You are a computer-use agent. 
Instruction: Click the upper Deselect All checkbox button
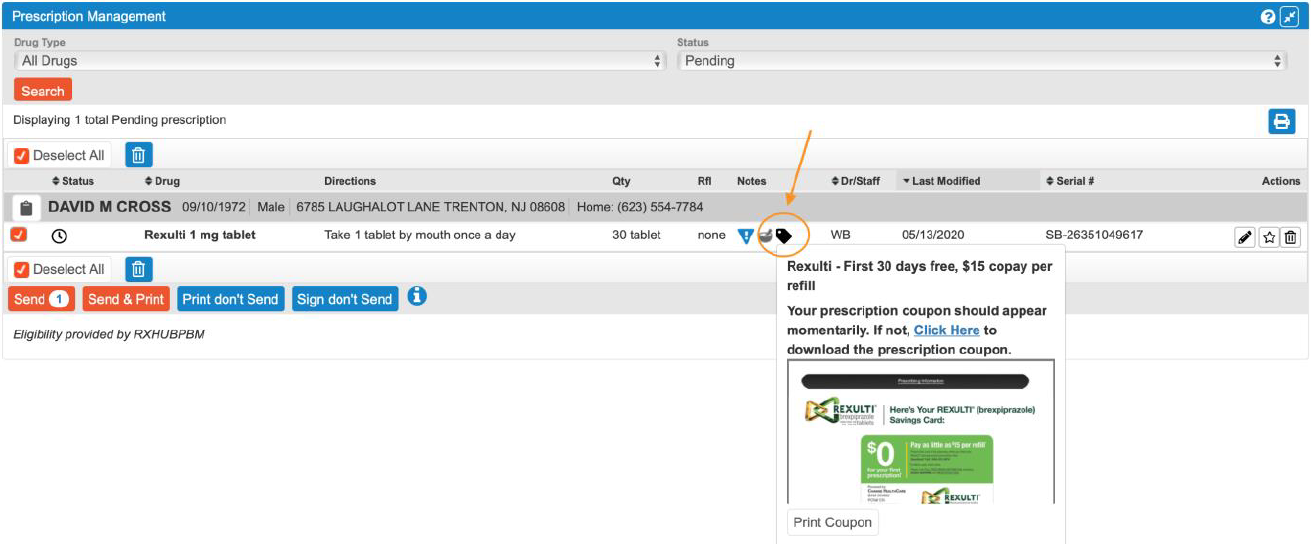coord(60,155)
